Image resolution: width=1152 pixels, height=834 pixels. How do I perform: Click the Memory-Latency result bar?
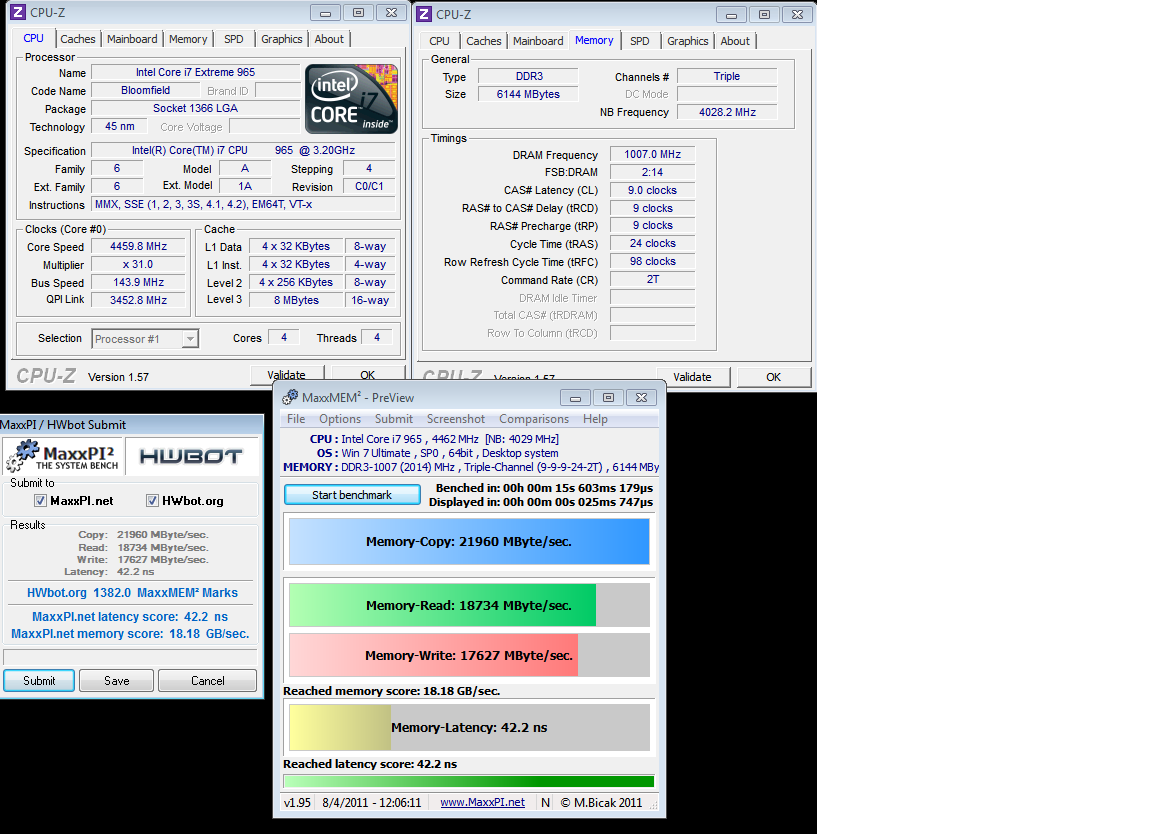pos(469,727)
